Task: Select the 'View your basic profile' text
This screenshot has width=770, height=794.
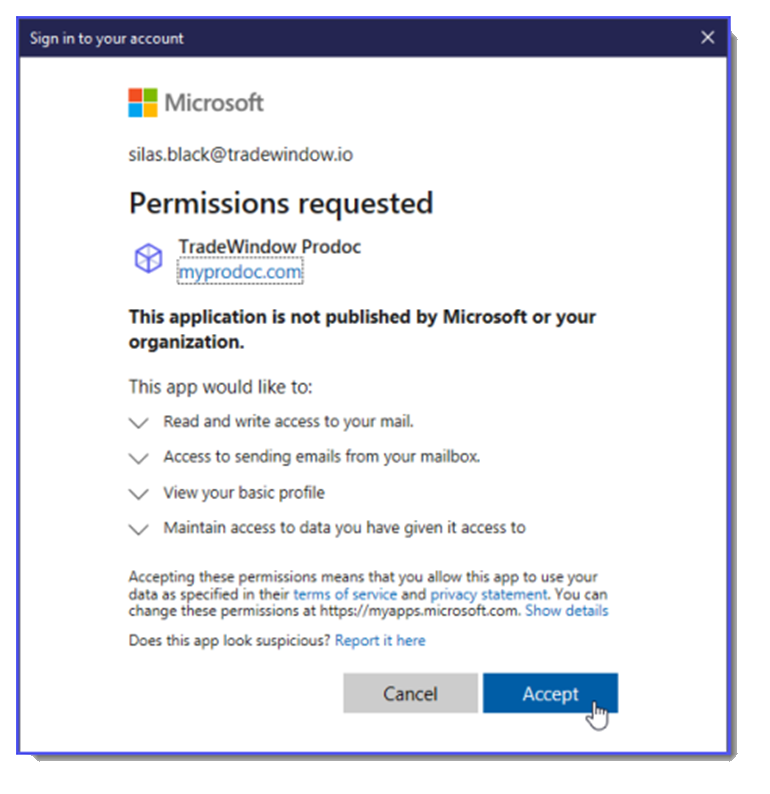Action: pos(244,493)
